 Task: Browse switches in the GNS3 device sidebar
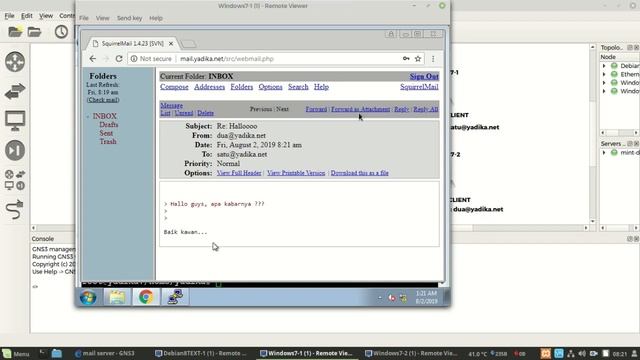(x=15, y=91)
